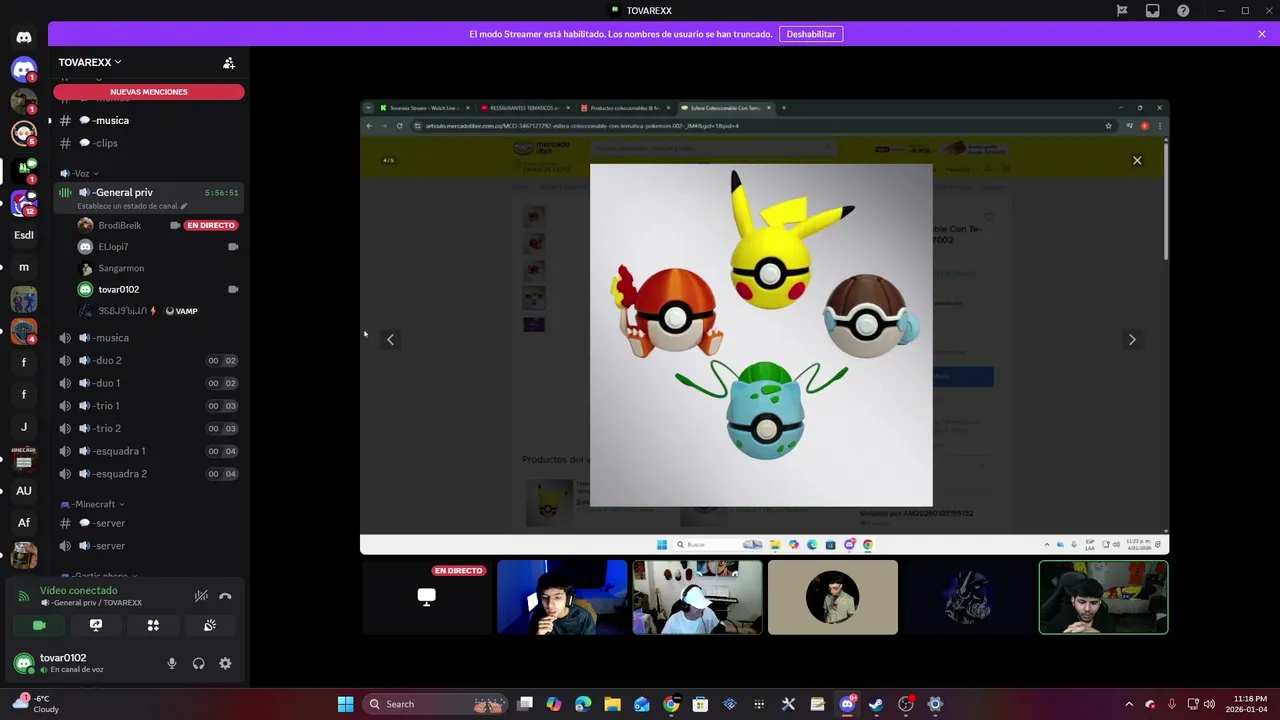Open the TOVAREXX server dropdown menu
Image resolution: width=1280 pixels, height=720 pixels.
point(90,62)
